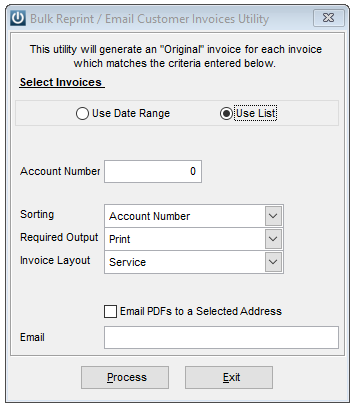Screen dimensions: 362x409
Task: Click the window title text
Action: 149,19
